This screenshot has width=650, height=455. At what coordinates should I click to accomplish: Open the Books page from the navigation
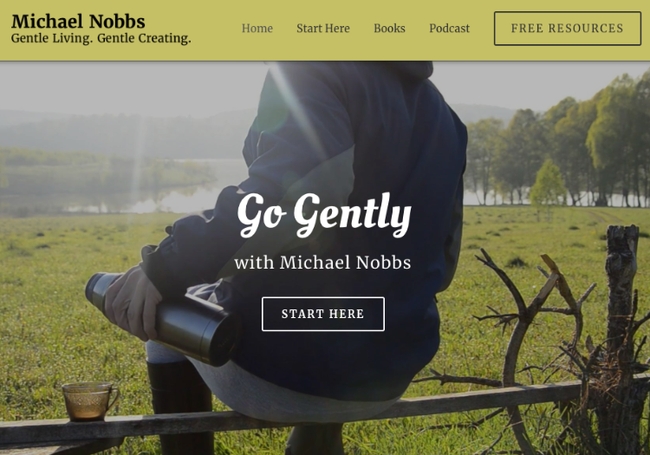click(389, 28)
